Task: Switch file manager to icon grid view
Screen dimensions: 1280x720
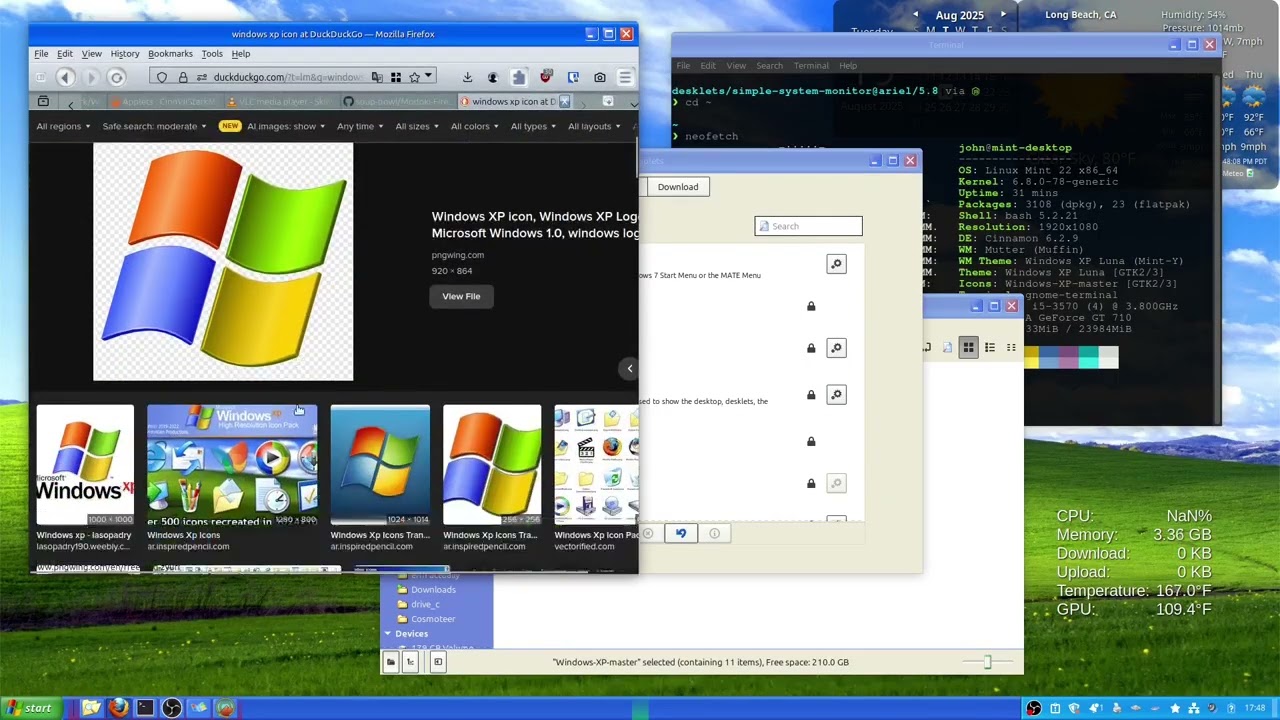Action: 968,347
